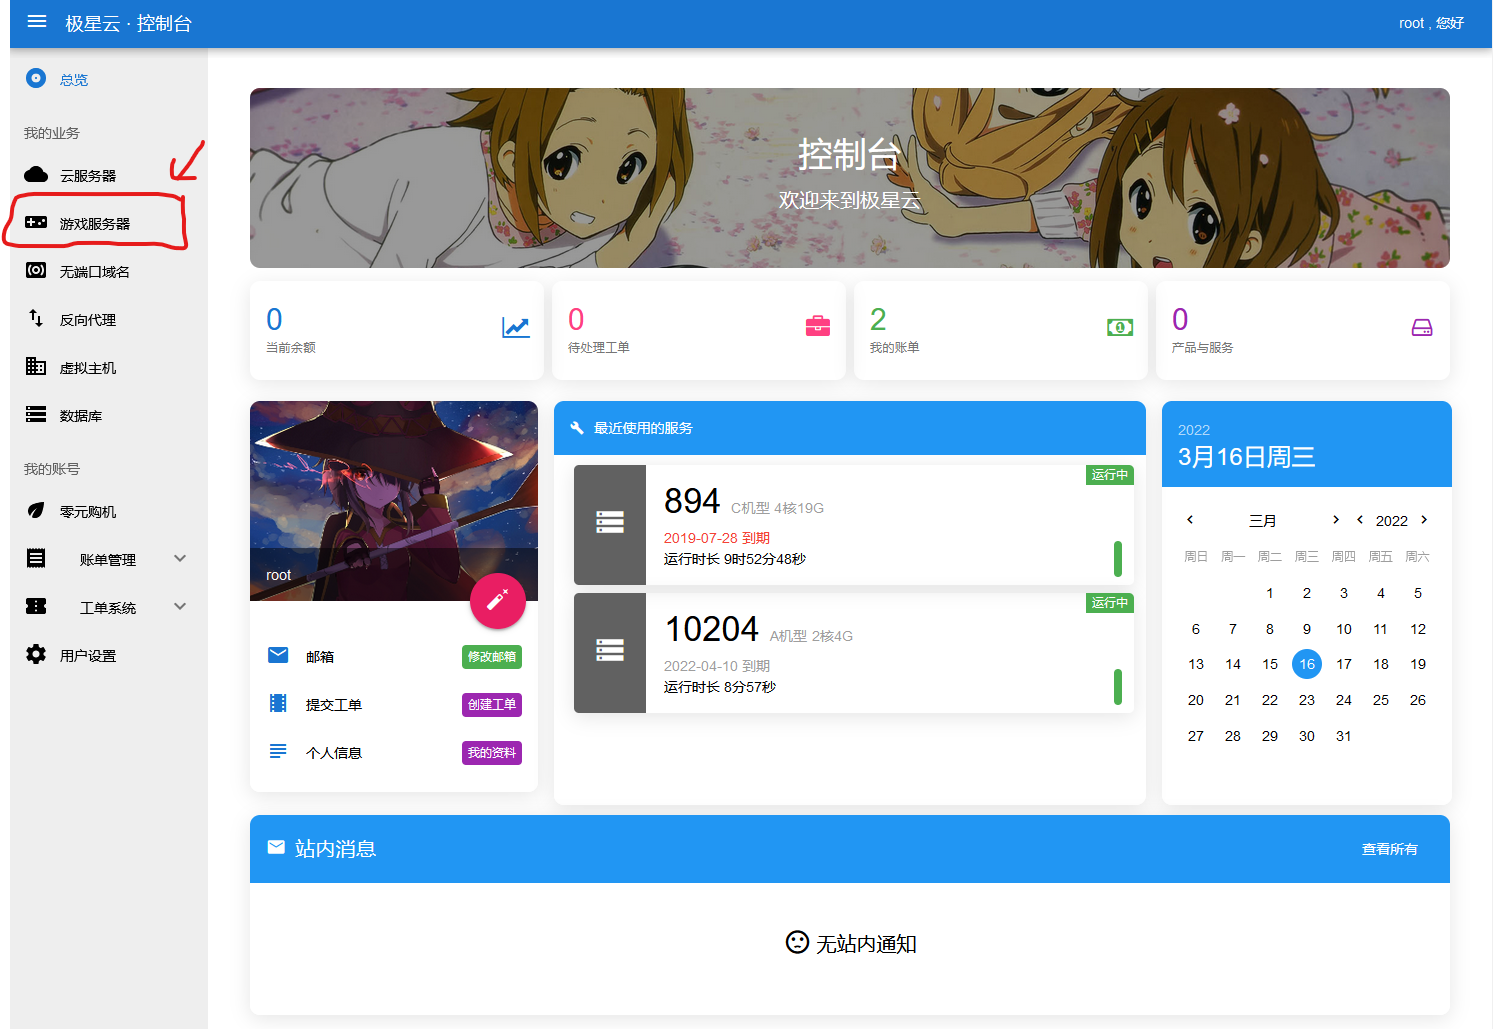Click the building icon for 虚拟主机
This screenshot has width=1493, height=1029.
coord(36,366)
